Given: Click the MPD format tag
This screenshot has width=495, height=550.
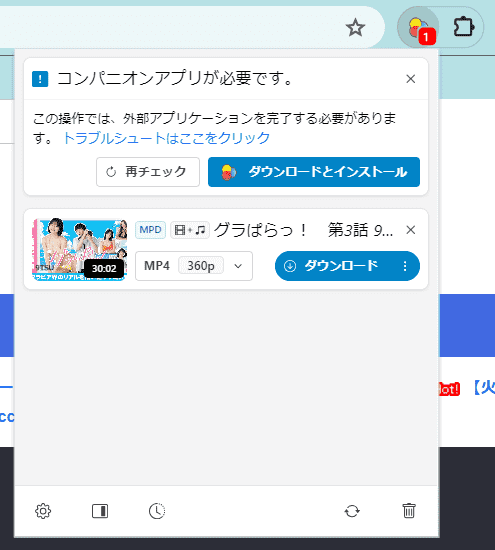Looking at the screenshot, I should pos(150,230).
